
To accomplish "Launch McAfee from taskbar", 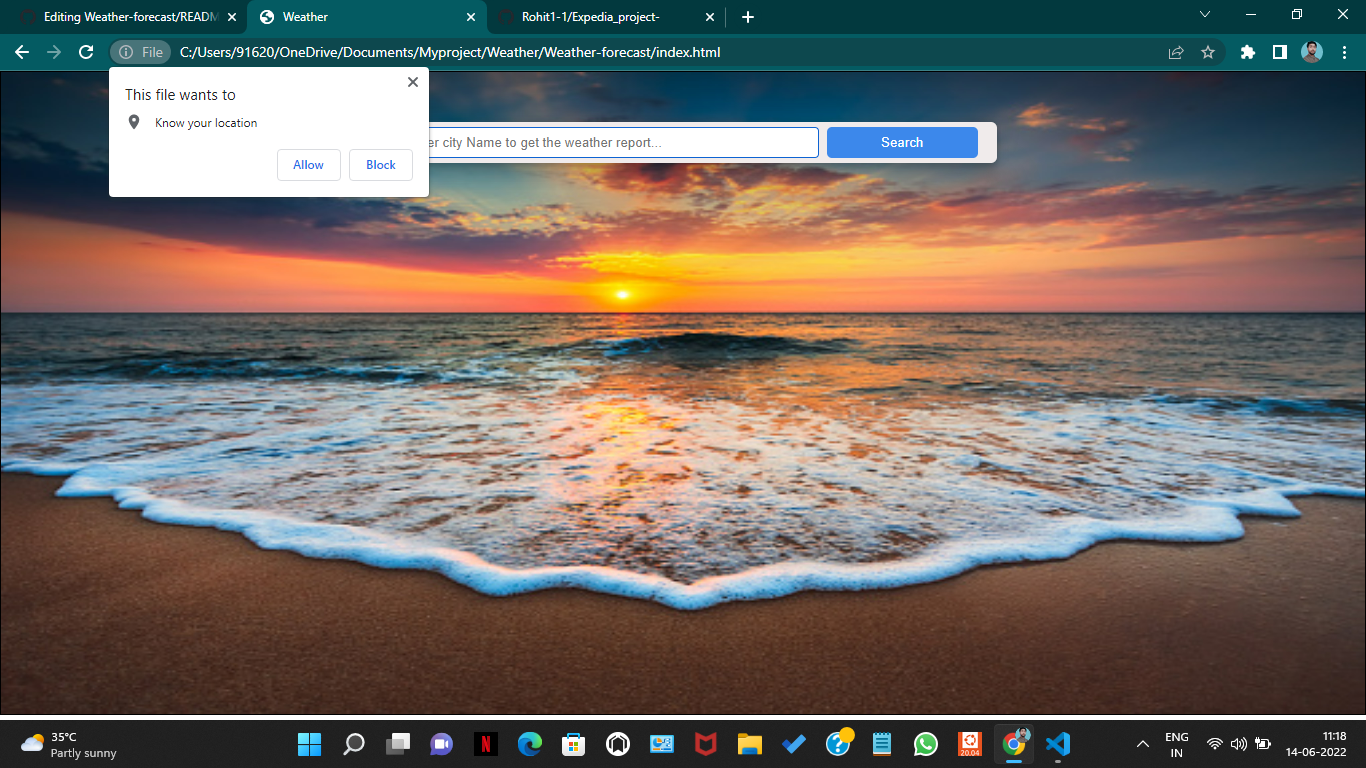I will (x=706, y=744).
